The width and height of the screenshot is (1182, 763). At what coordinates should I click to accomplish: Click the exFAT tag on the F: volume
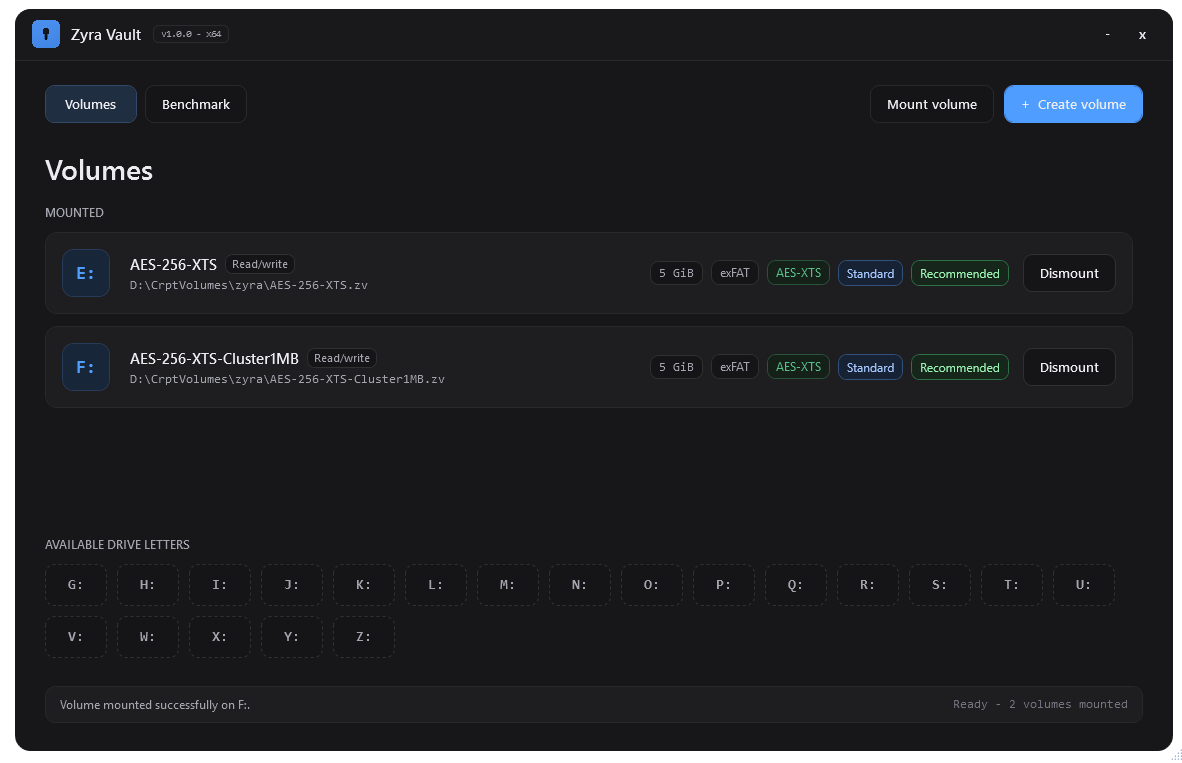734,367
